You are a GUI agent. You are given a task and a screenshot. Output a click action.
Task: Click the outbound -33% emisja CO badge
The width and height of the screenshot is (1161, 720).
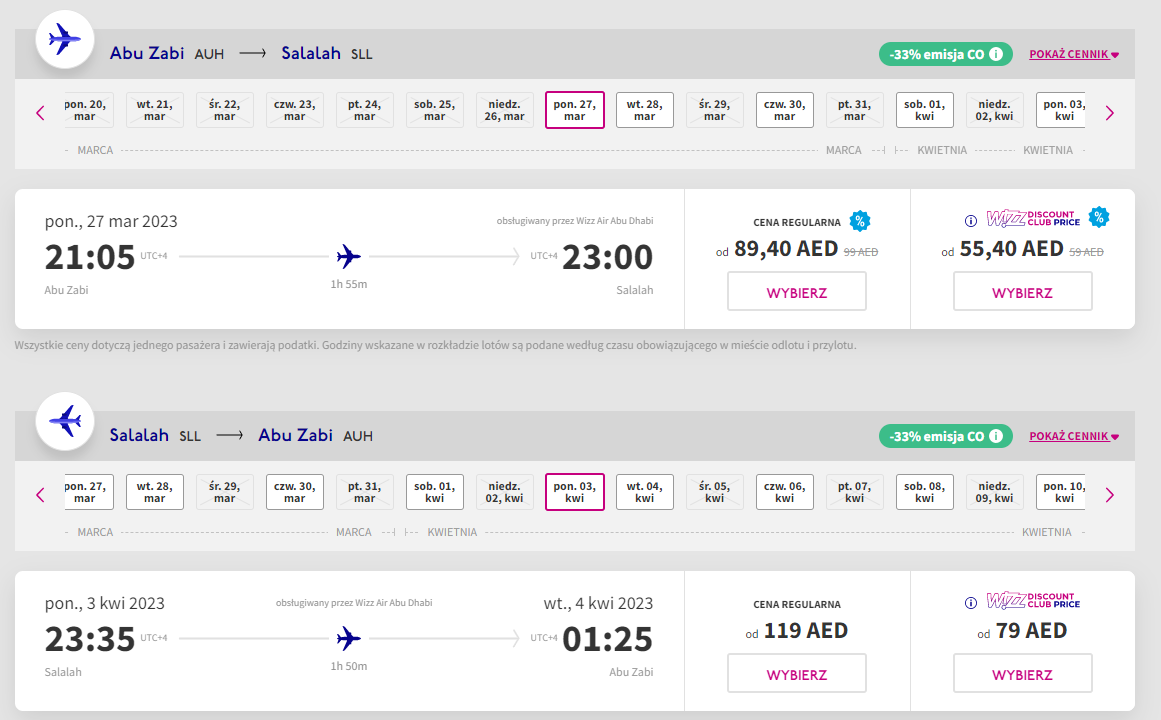(x=946, y=54)
